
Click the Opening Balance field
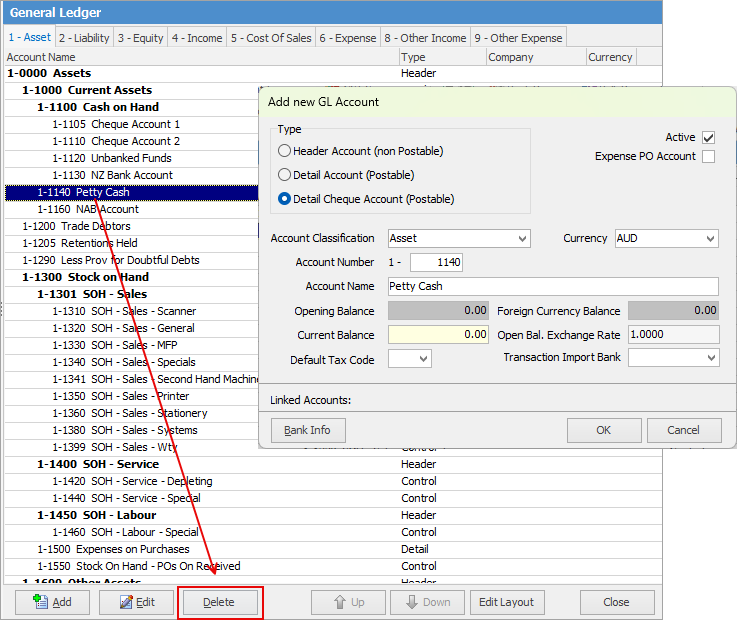(438, 311)
